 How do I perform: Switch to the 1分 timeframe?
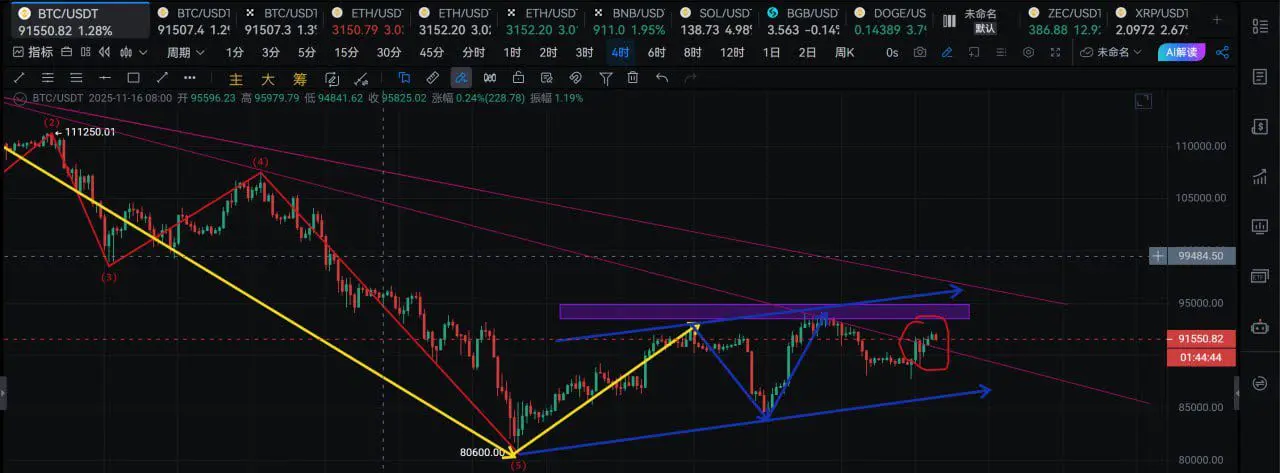tap(235, 52)
